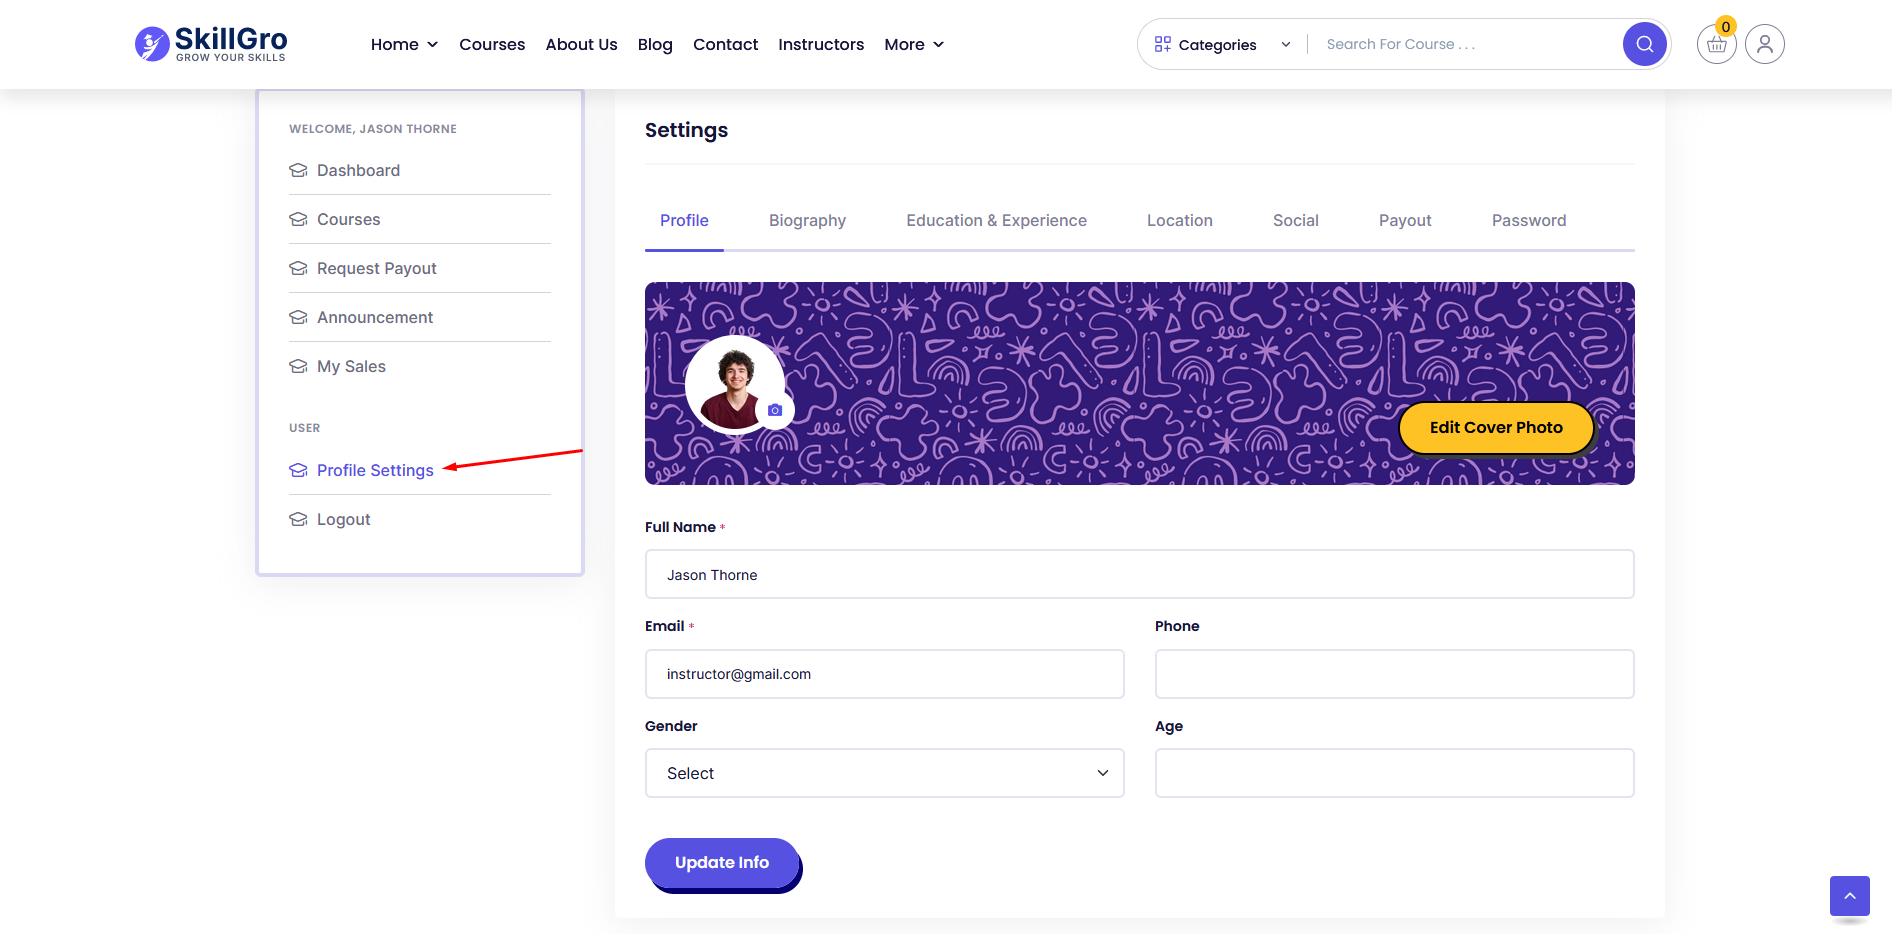Switch to the Biography tab
The image size is (1892, 934).
click(x=807, y=220)
